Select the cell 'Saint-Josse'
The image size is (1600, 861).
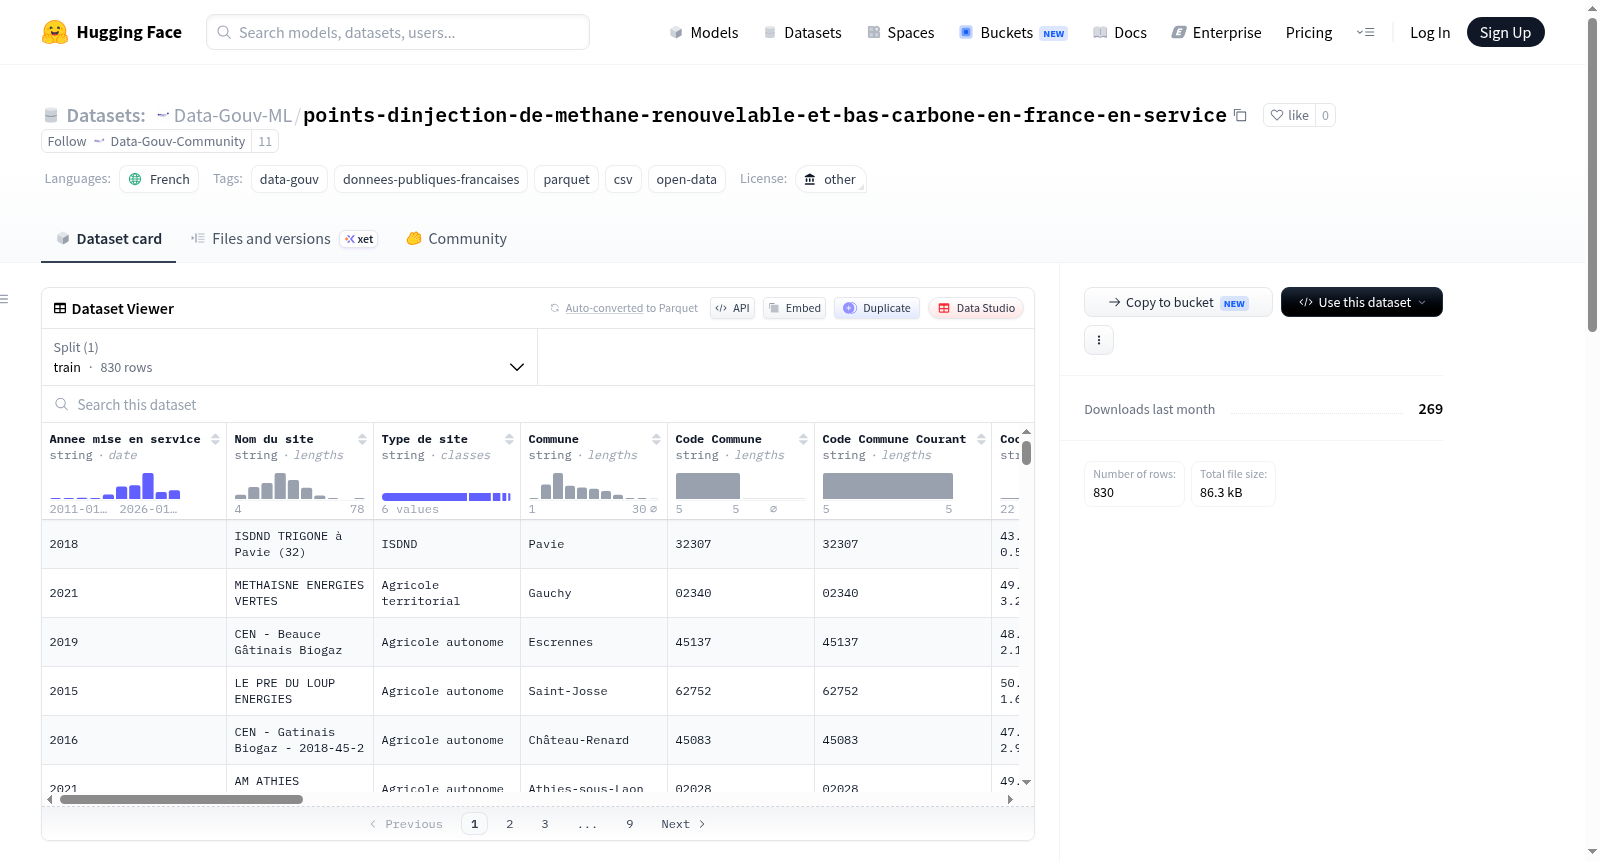(593, 691)
